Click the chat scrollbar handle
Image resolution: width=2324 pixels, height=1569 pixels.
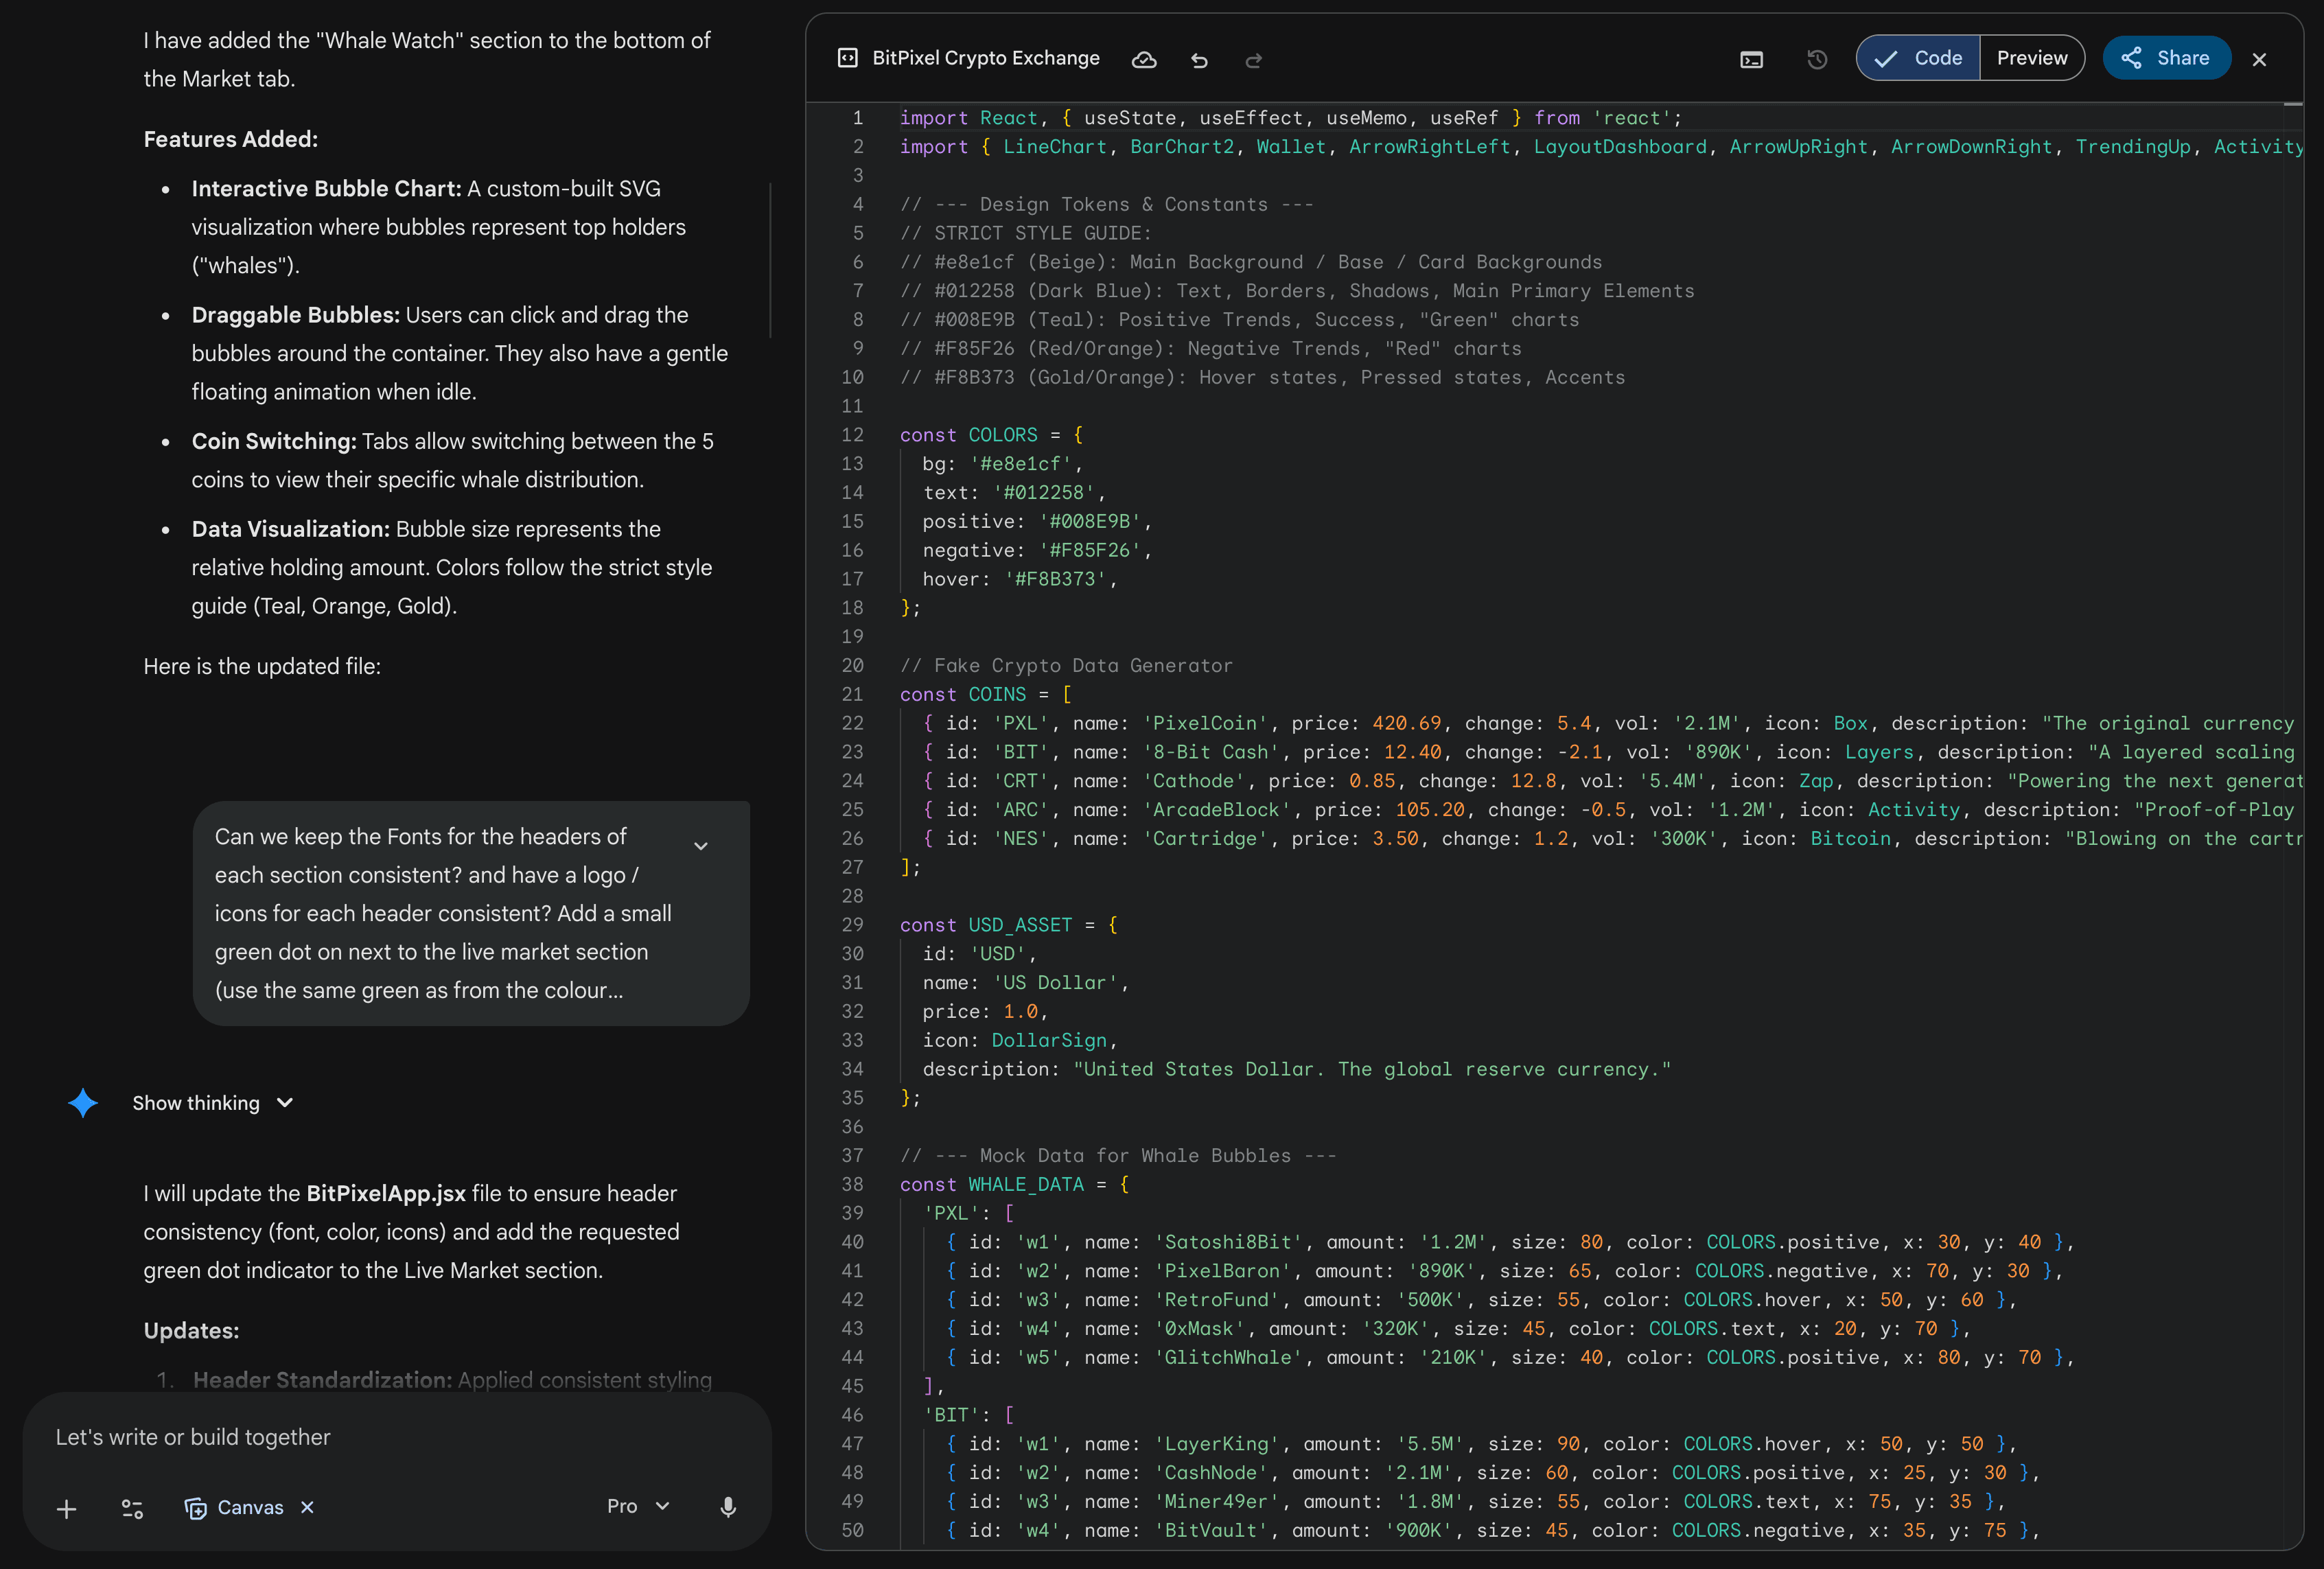point(770,260)
